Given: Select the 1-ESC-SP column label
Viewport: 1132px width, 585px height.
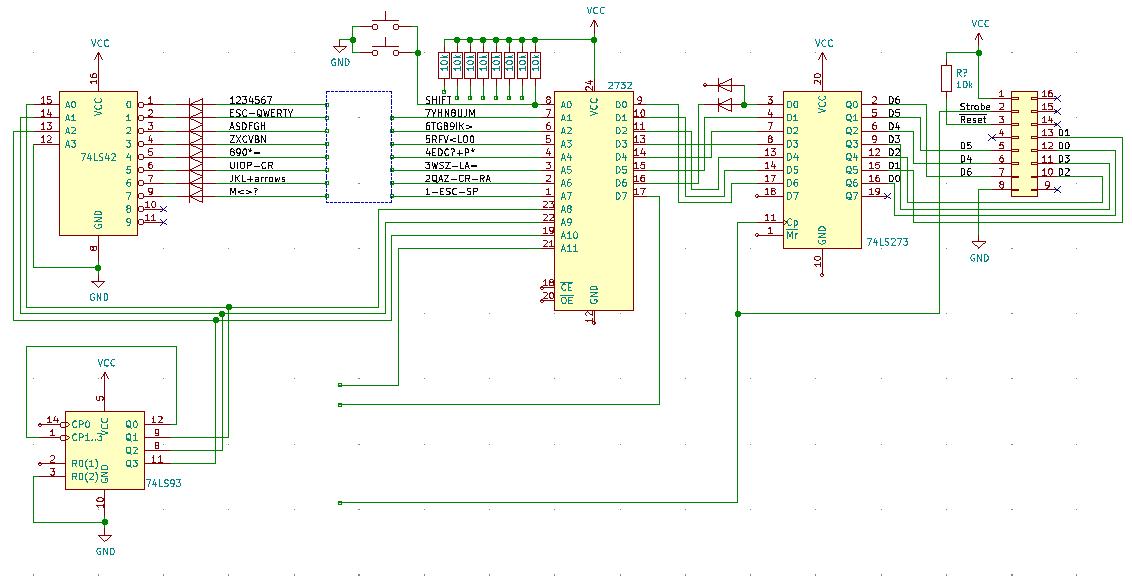Looking at the screenshot, I should coord(451,192).
